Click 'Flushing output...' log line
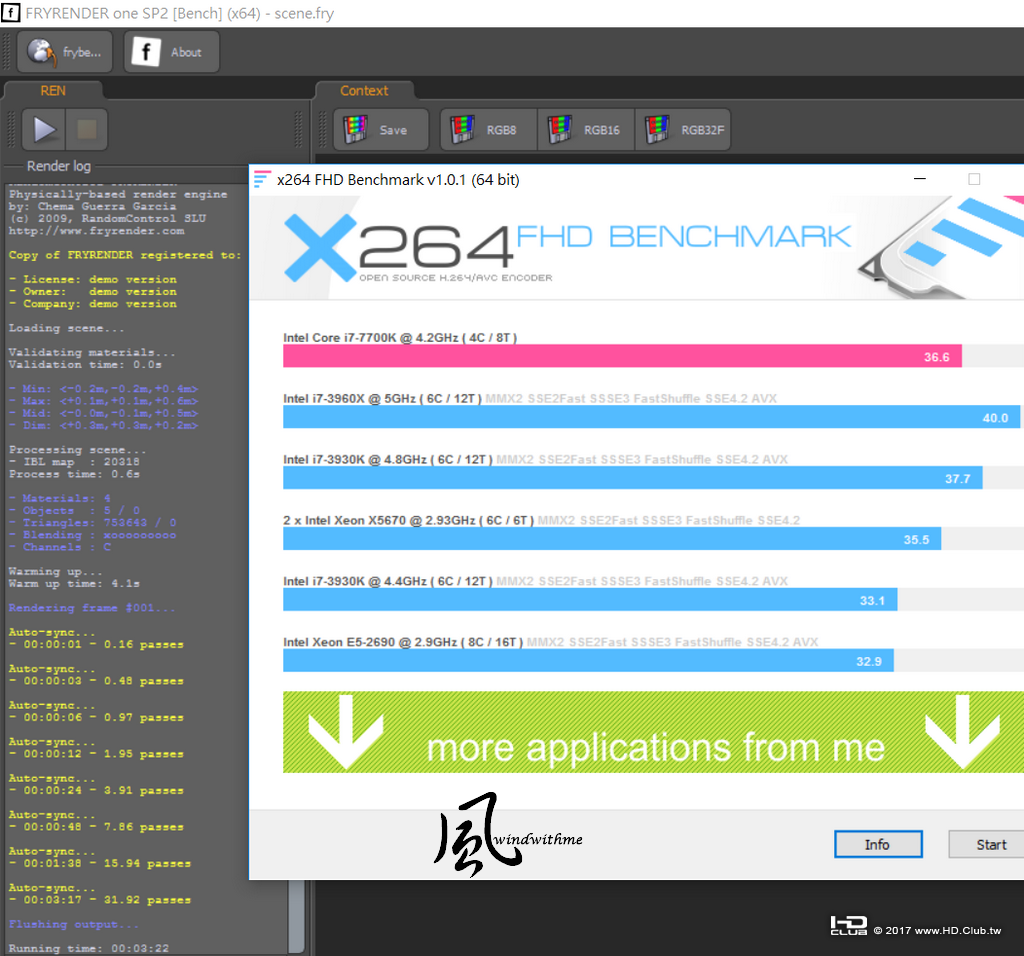 click(x=74, y=924)
